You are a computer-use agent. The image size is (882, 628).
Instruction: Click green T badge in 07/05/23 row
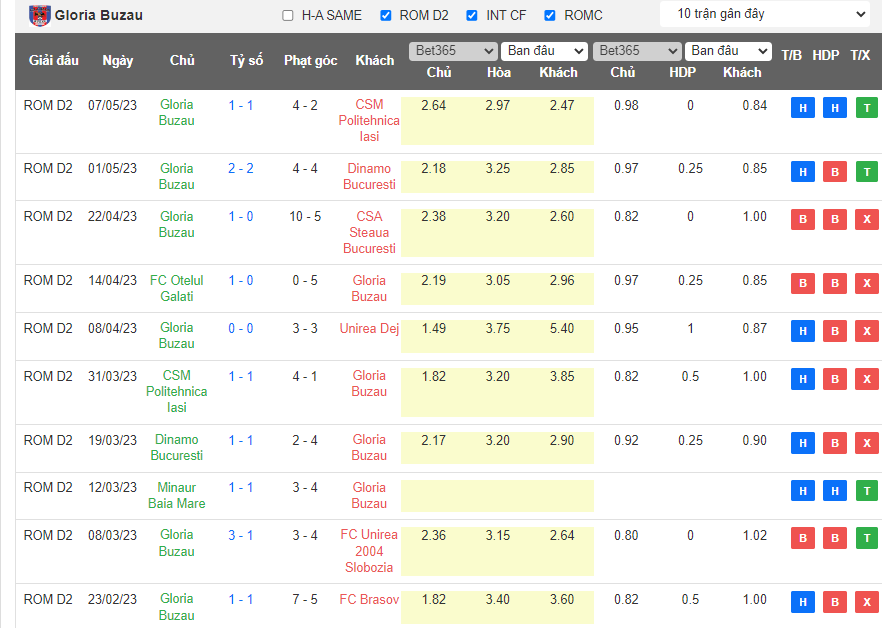click(x=866, y=108)
